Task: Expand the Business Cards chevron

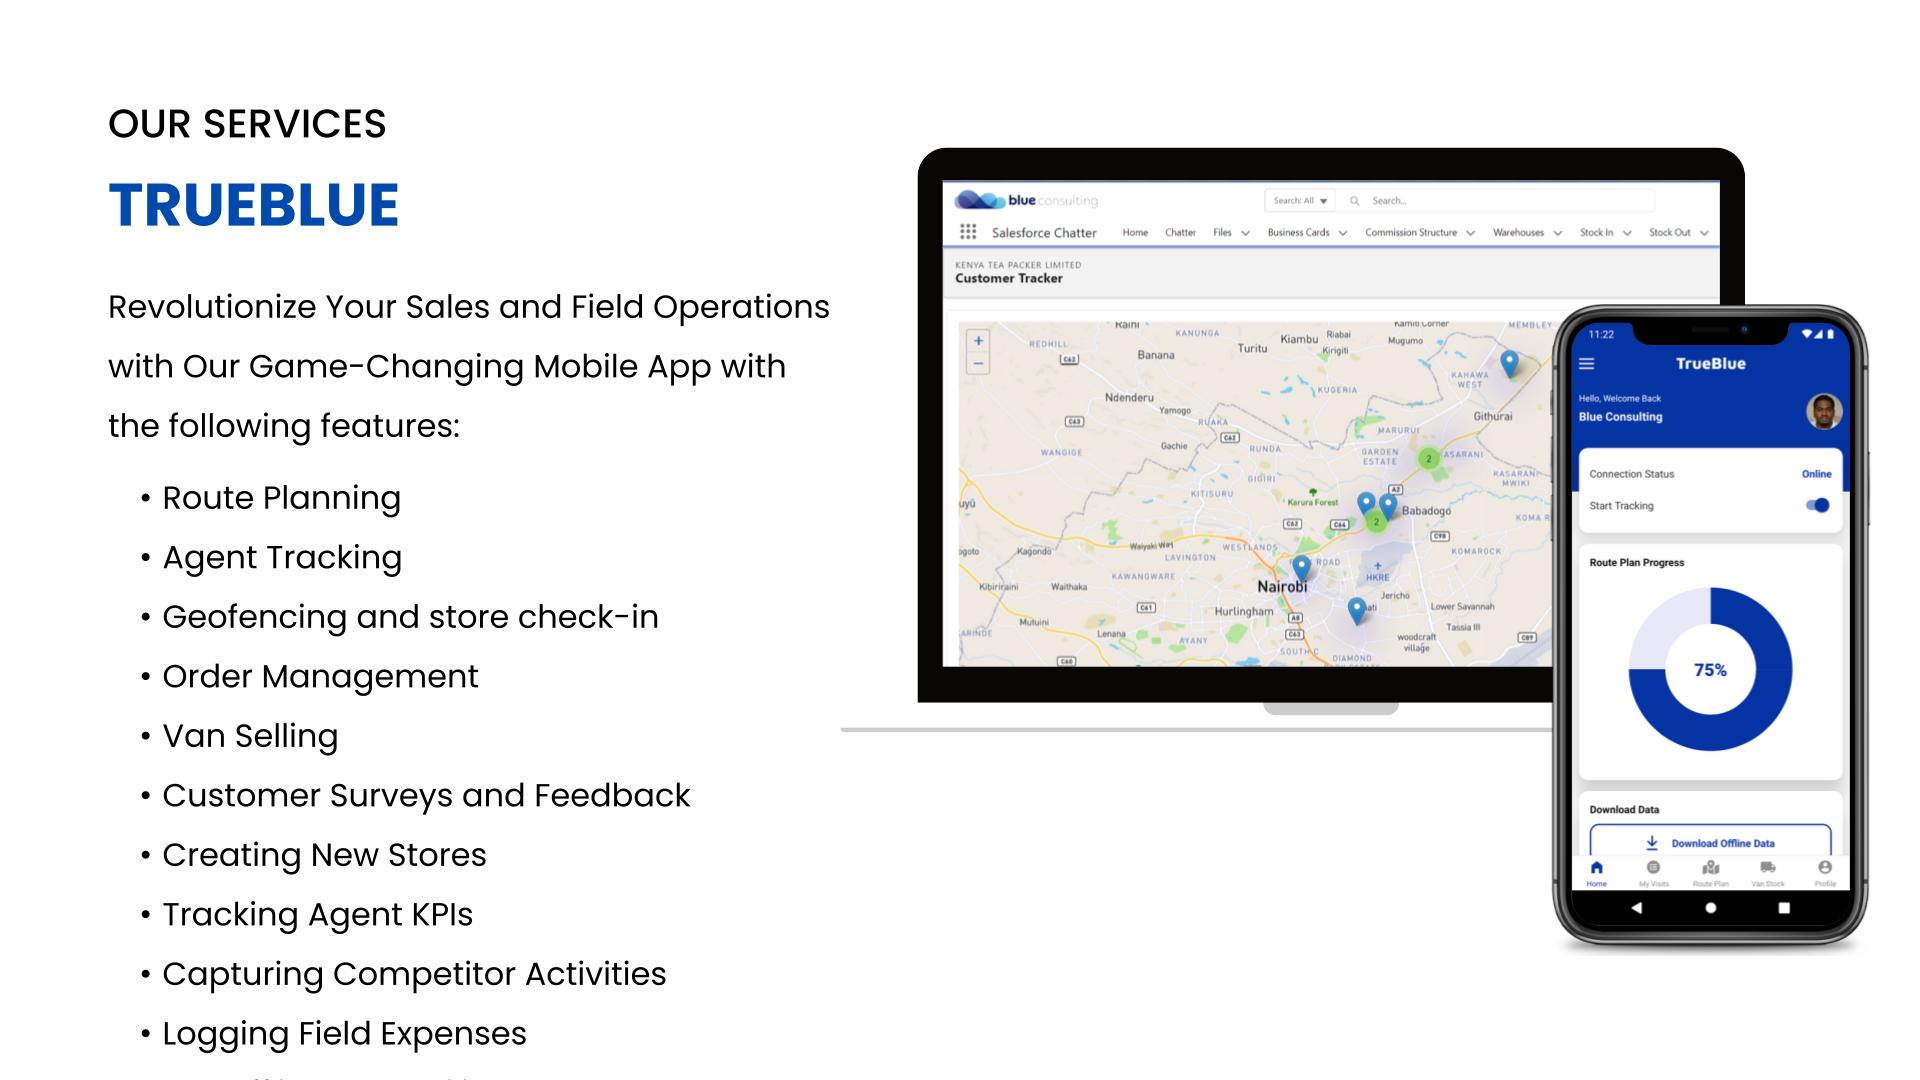Action: [1343, 233]
